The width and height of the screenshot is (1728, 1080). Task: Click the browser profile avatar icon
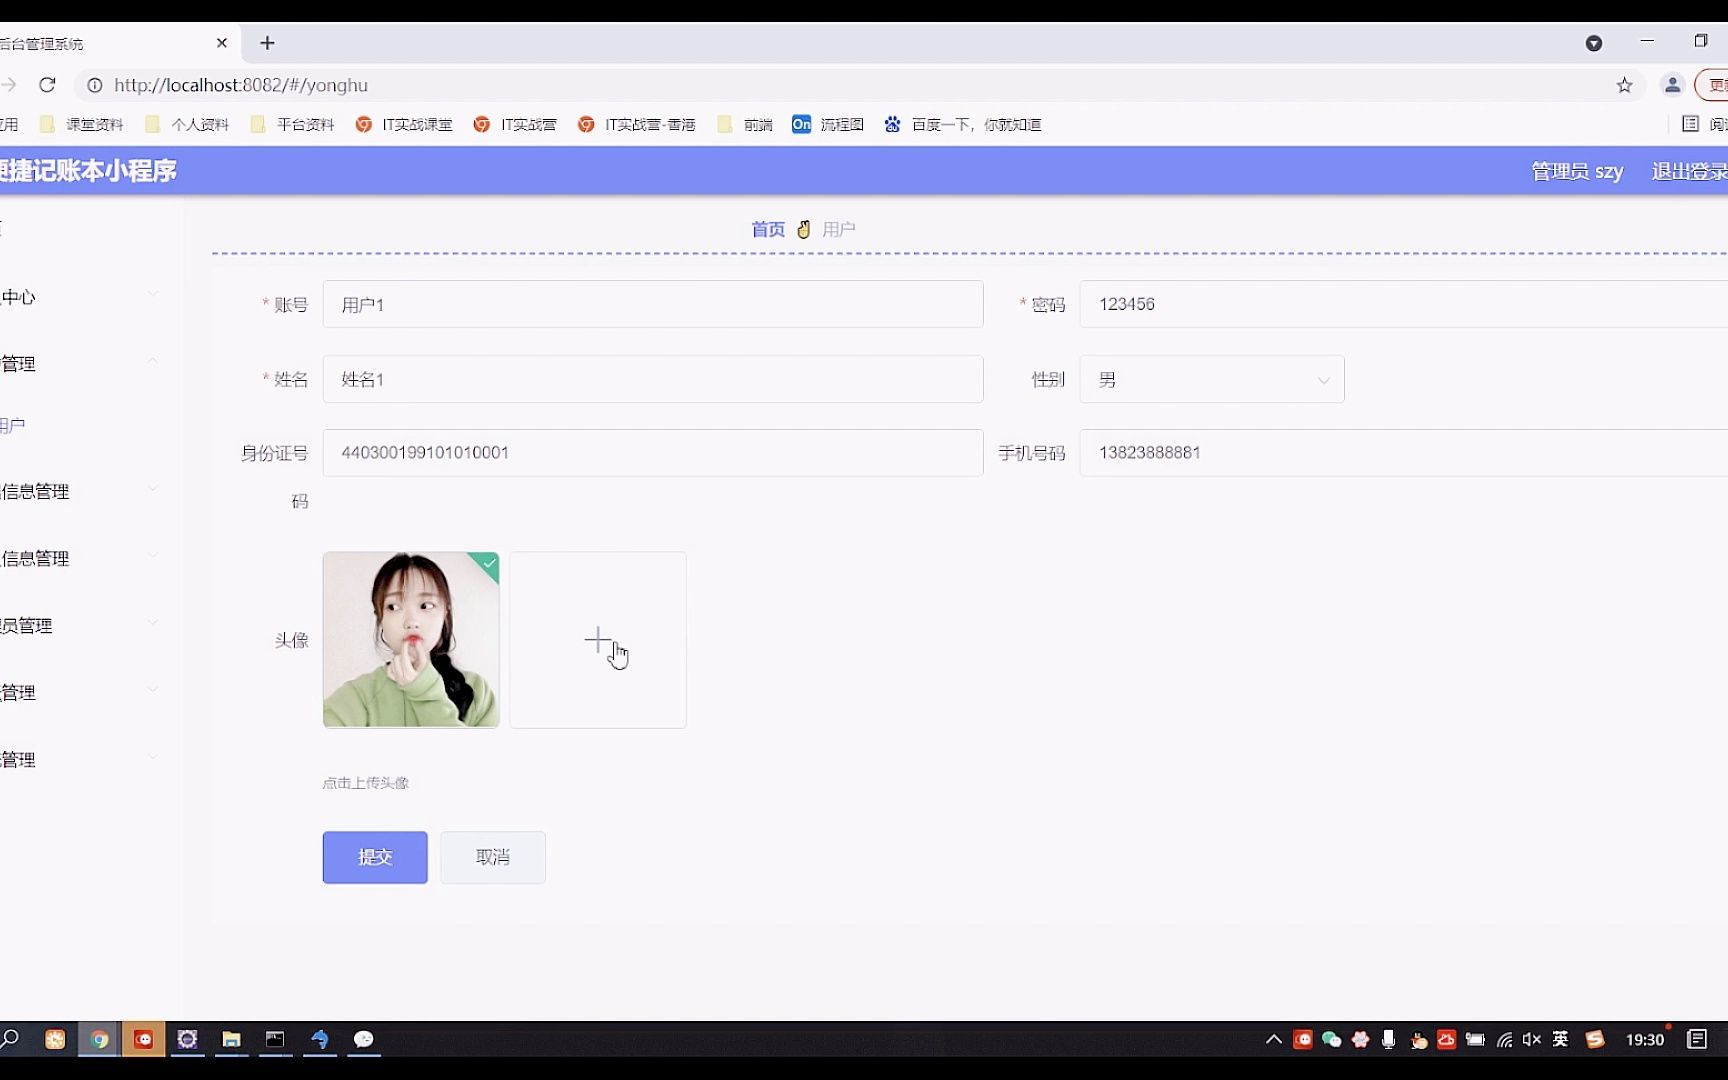(x=1671, y=85)
